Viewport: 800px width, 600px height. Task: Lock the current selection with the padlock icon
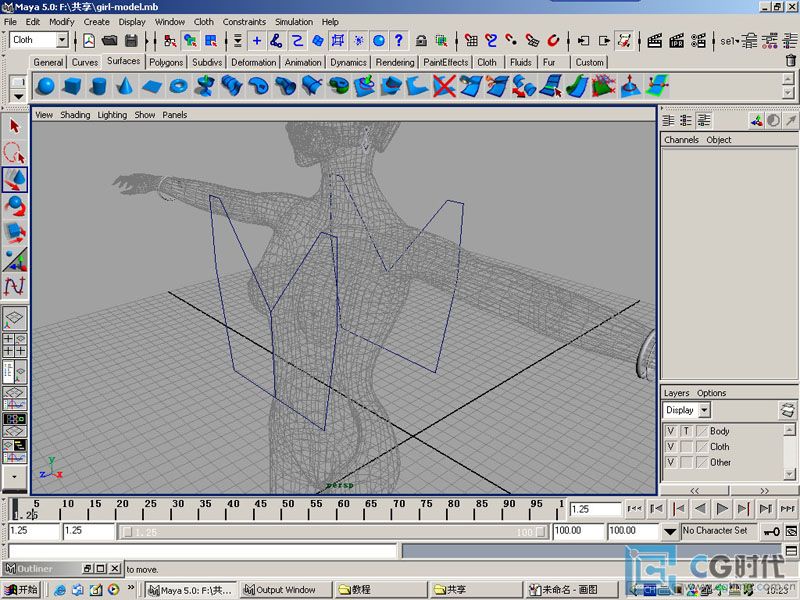421,40
